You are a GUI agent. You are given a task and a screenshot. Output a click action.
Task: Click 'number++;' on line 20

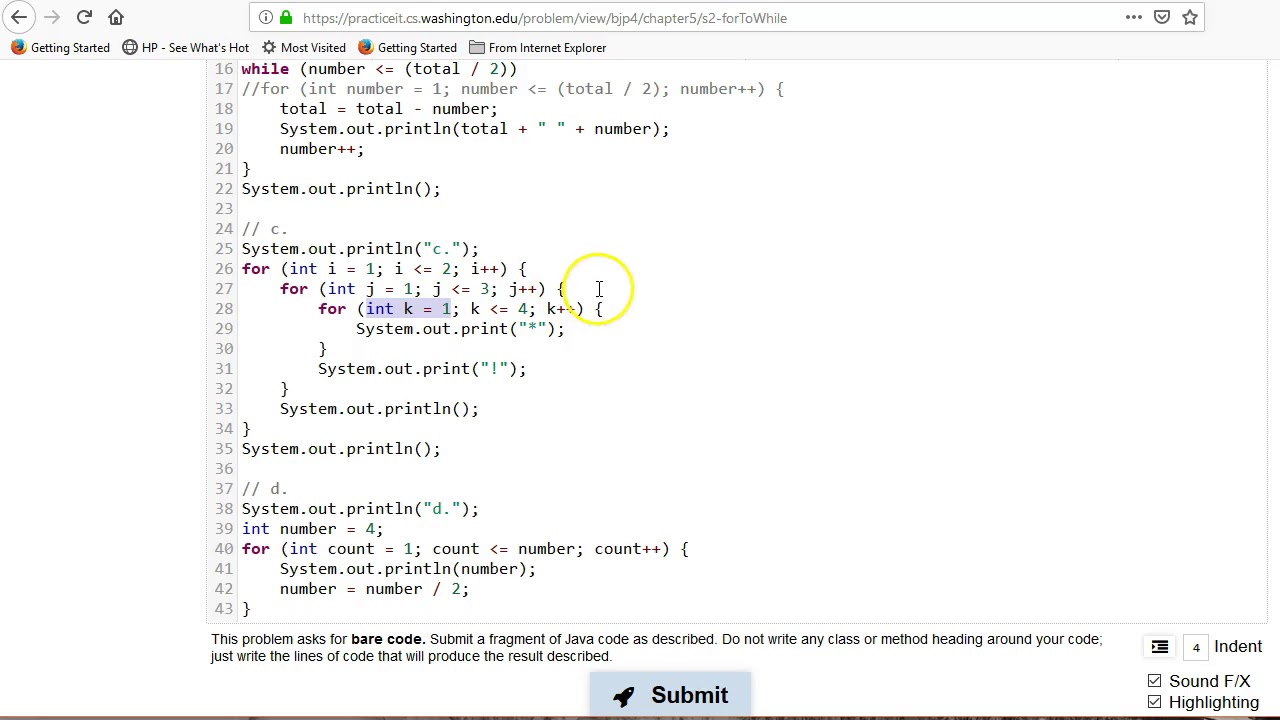pos(322,149)
